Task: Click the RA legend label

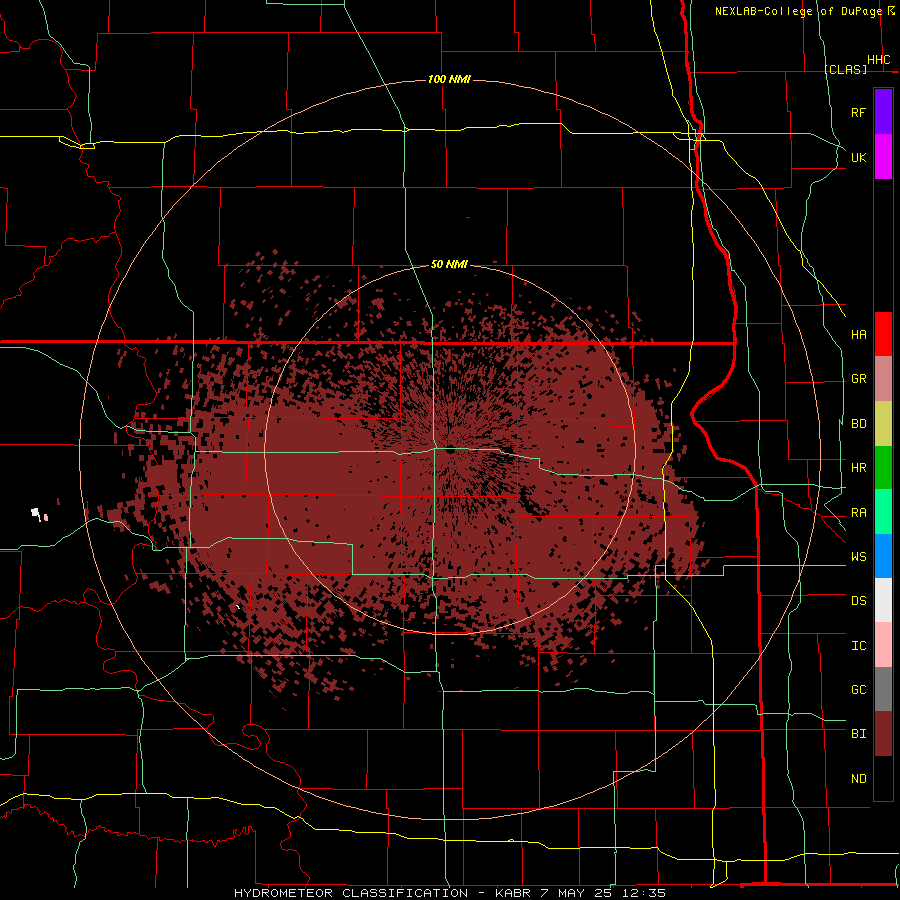Action: coord(858,513)
